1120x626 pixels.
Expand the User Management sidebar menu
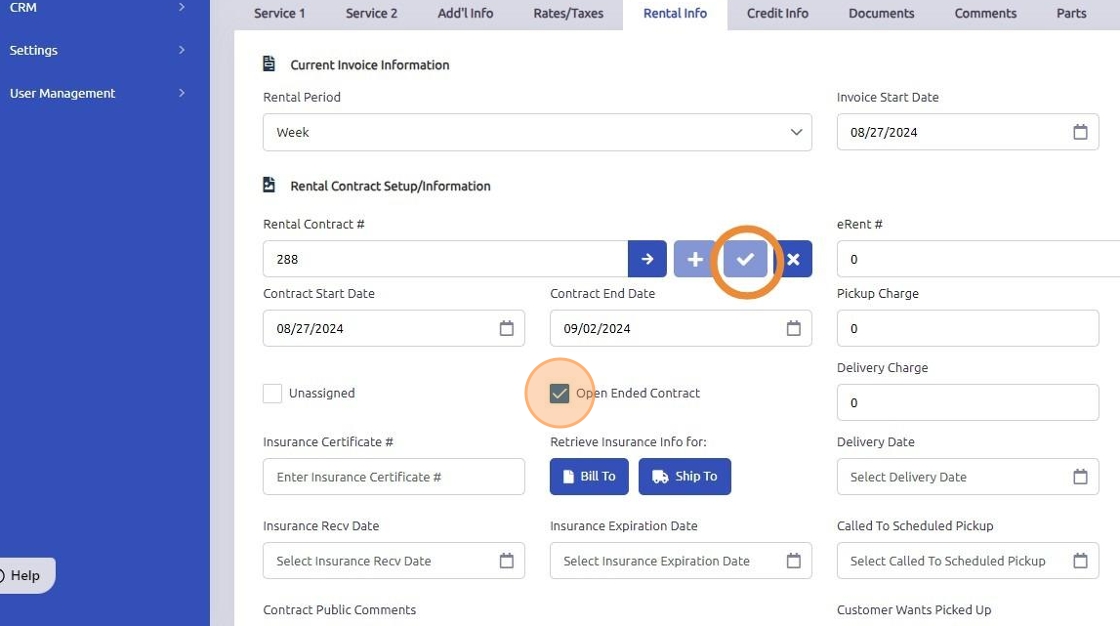97,93
